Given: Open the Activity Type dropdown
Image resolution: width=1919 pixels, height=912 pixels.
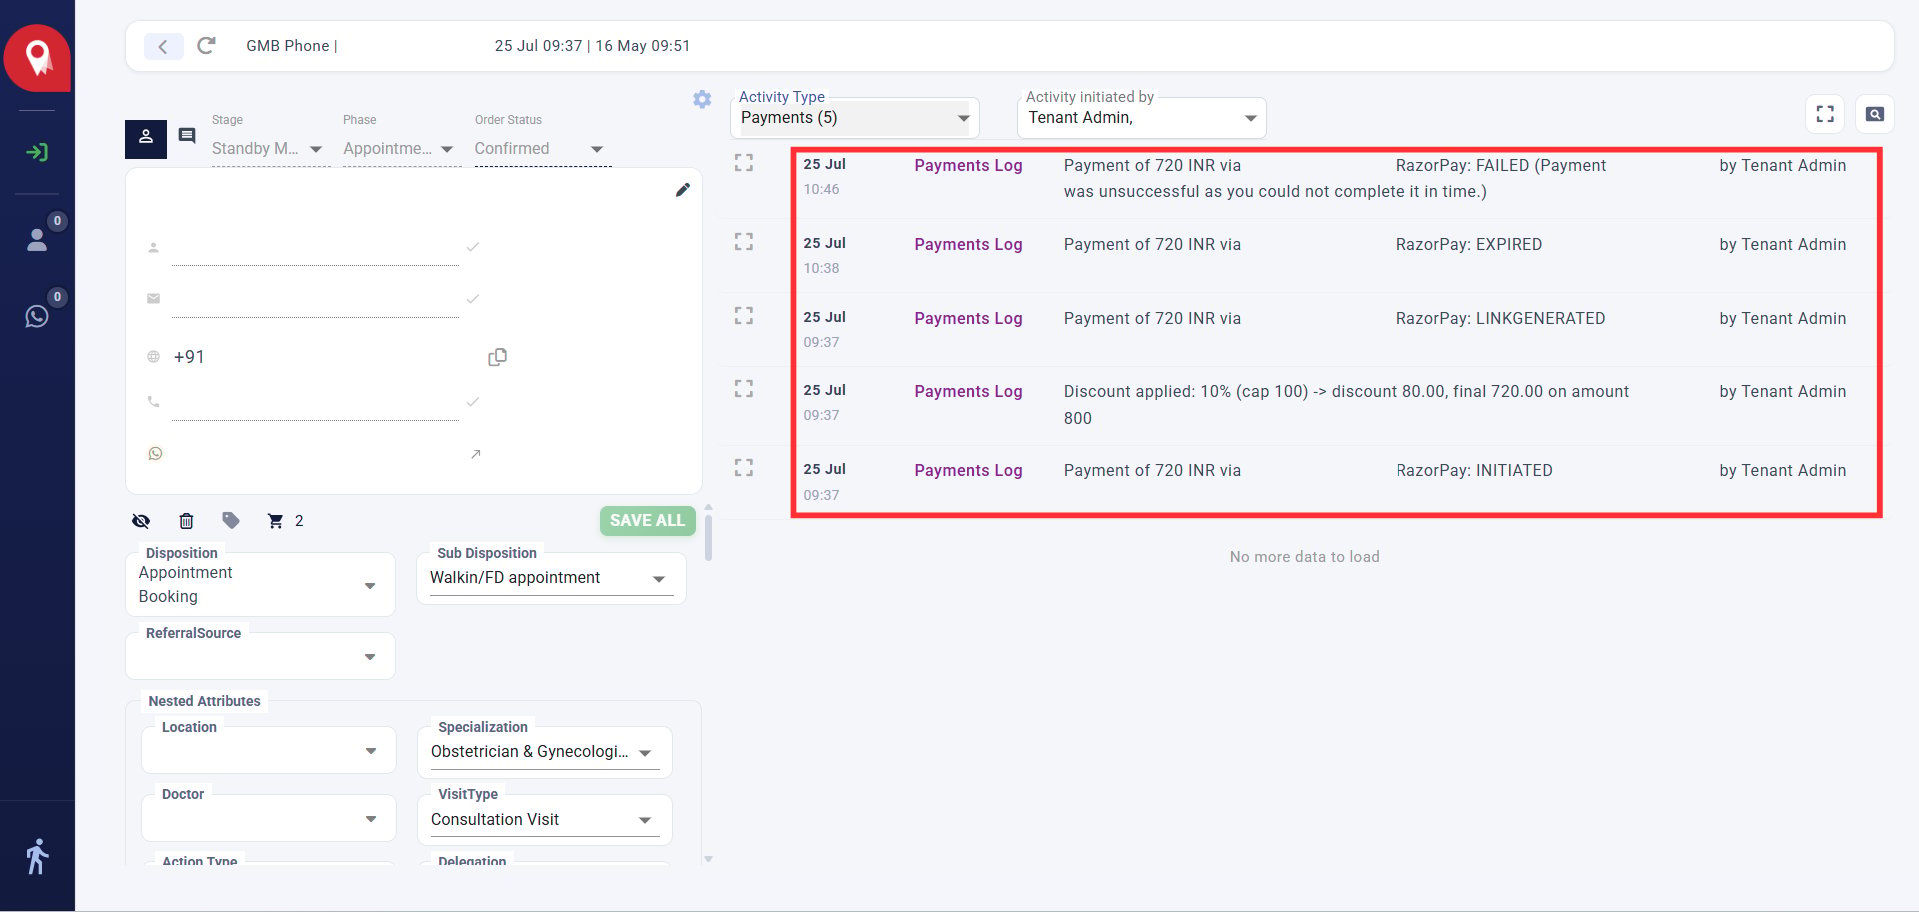Looking at the screenshot, I should tap(855, 118).
